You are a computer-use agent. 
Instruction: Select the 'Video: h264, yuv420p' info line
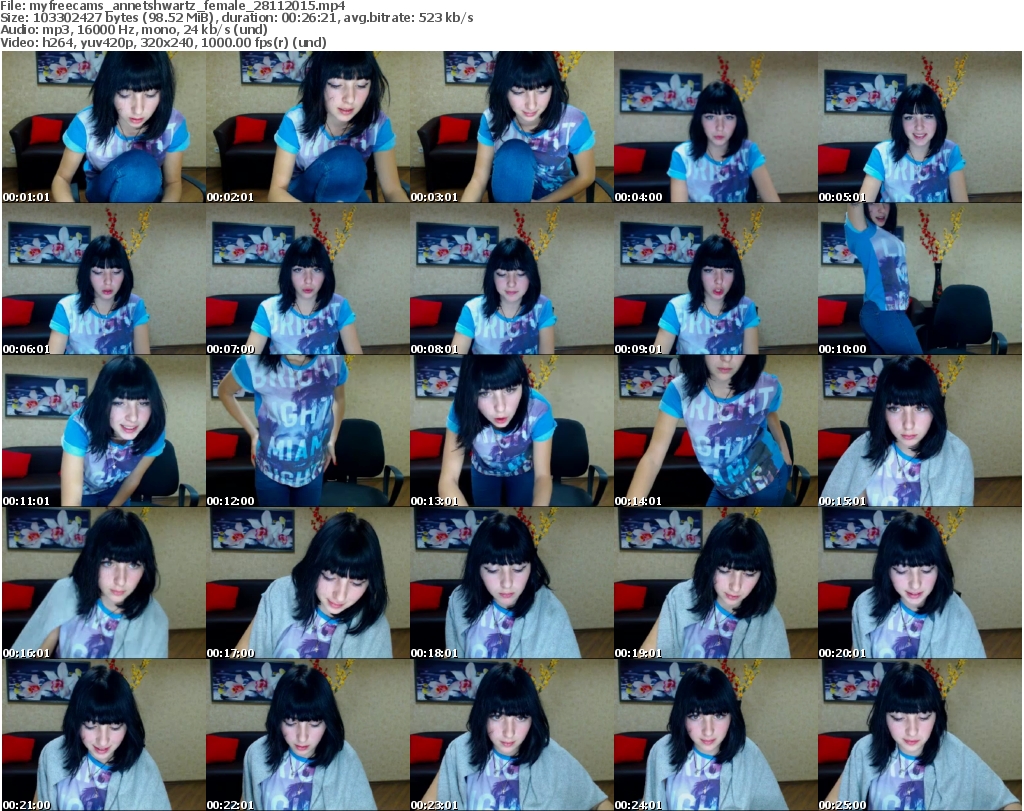163,42
